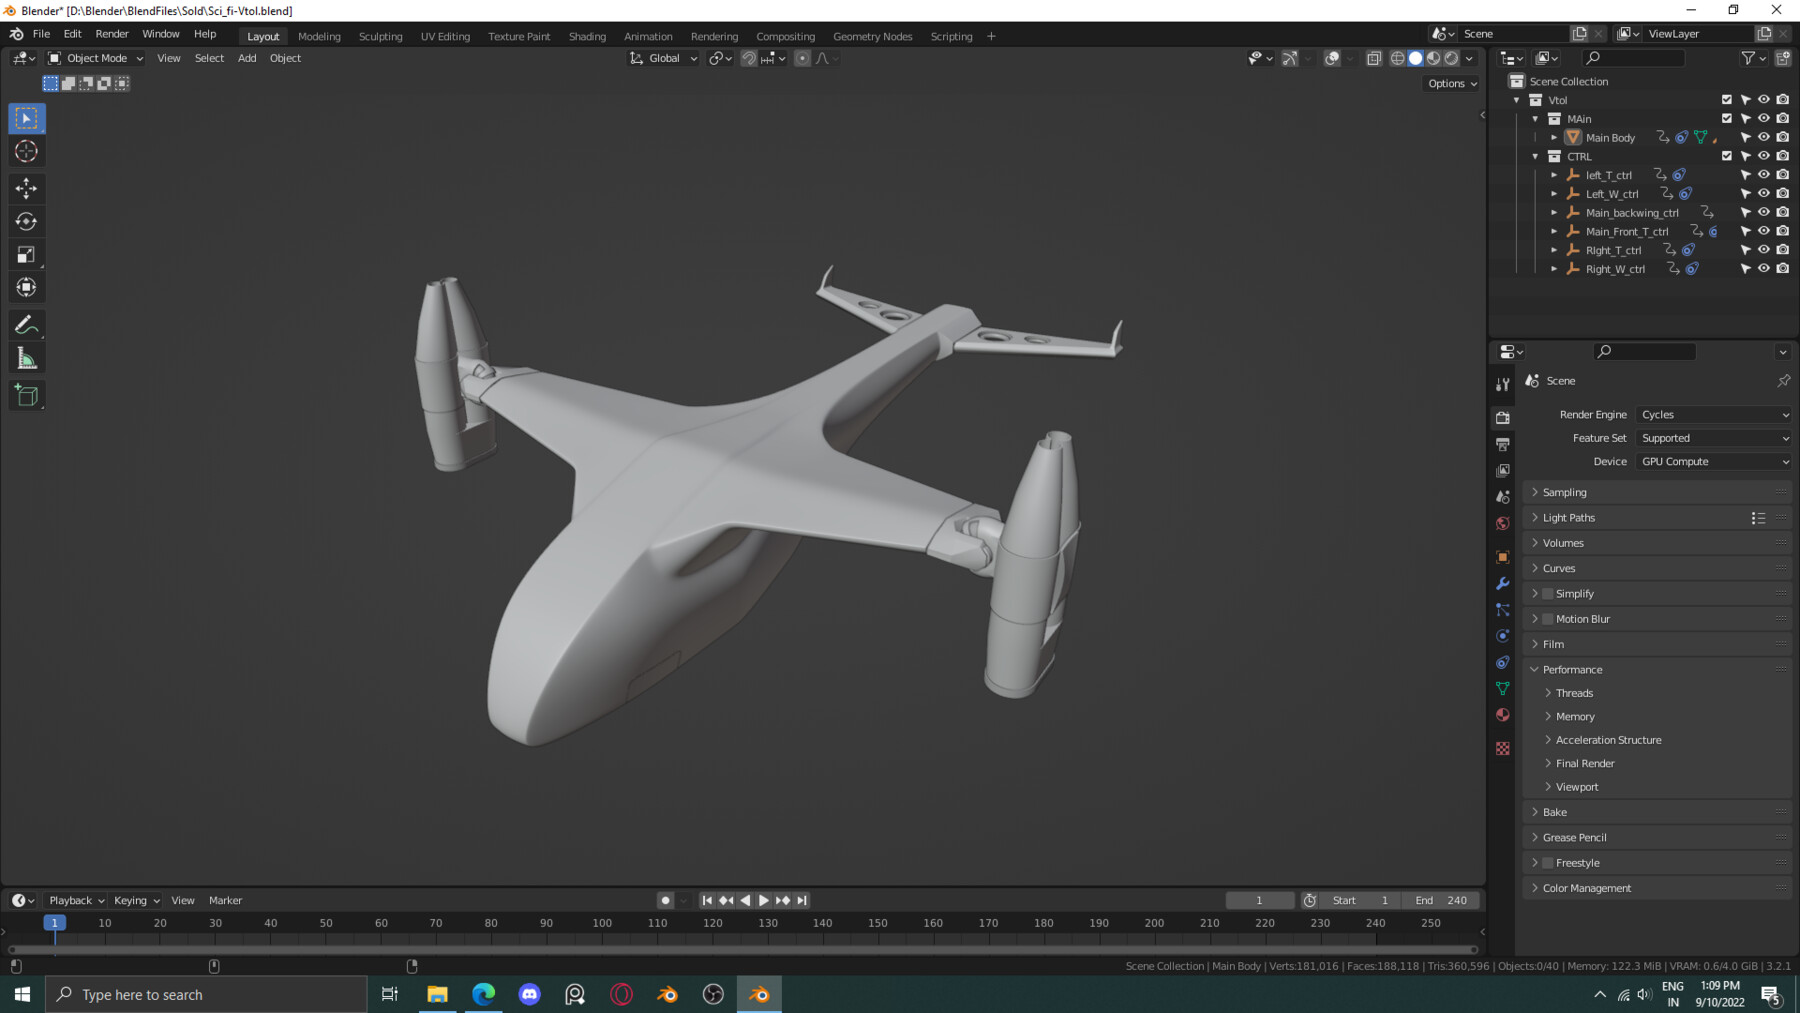This screenshot has height=1013, width=1800.
Task: Click the Options button in the viewport header
Action: coord(1450,83)
